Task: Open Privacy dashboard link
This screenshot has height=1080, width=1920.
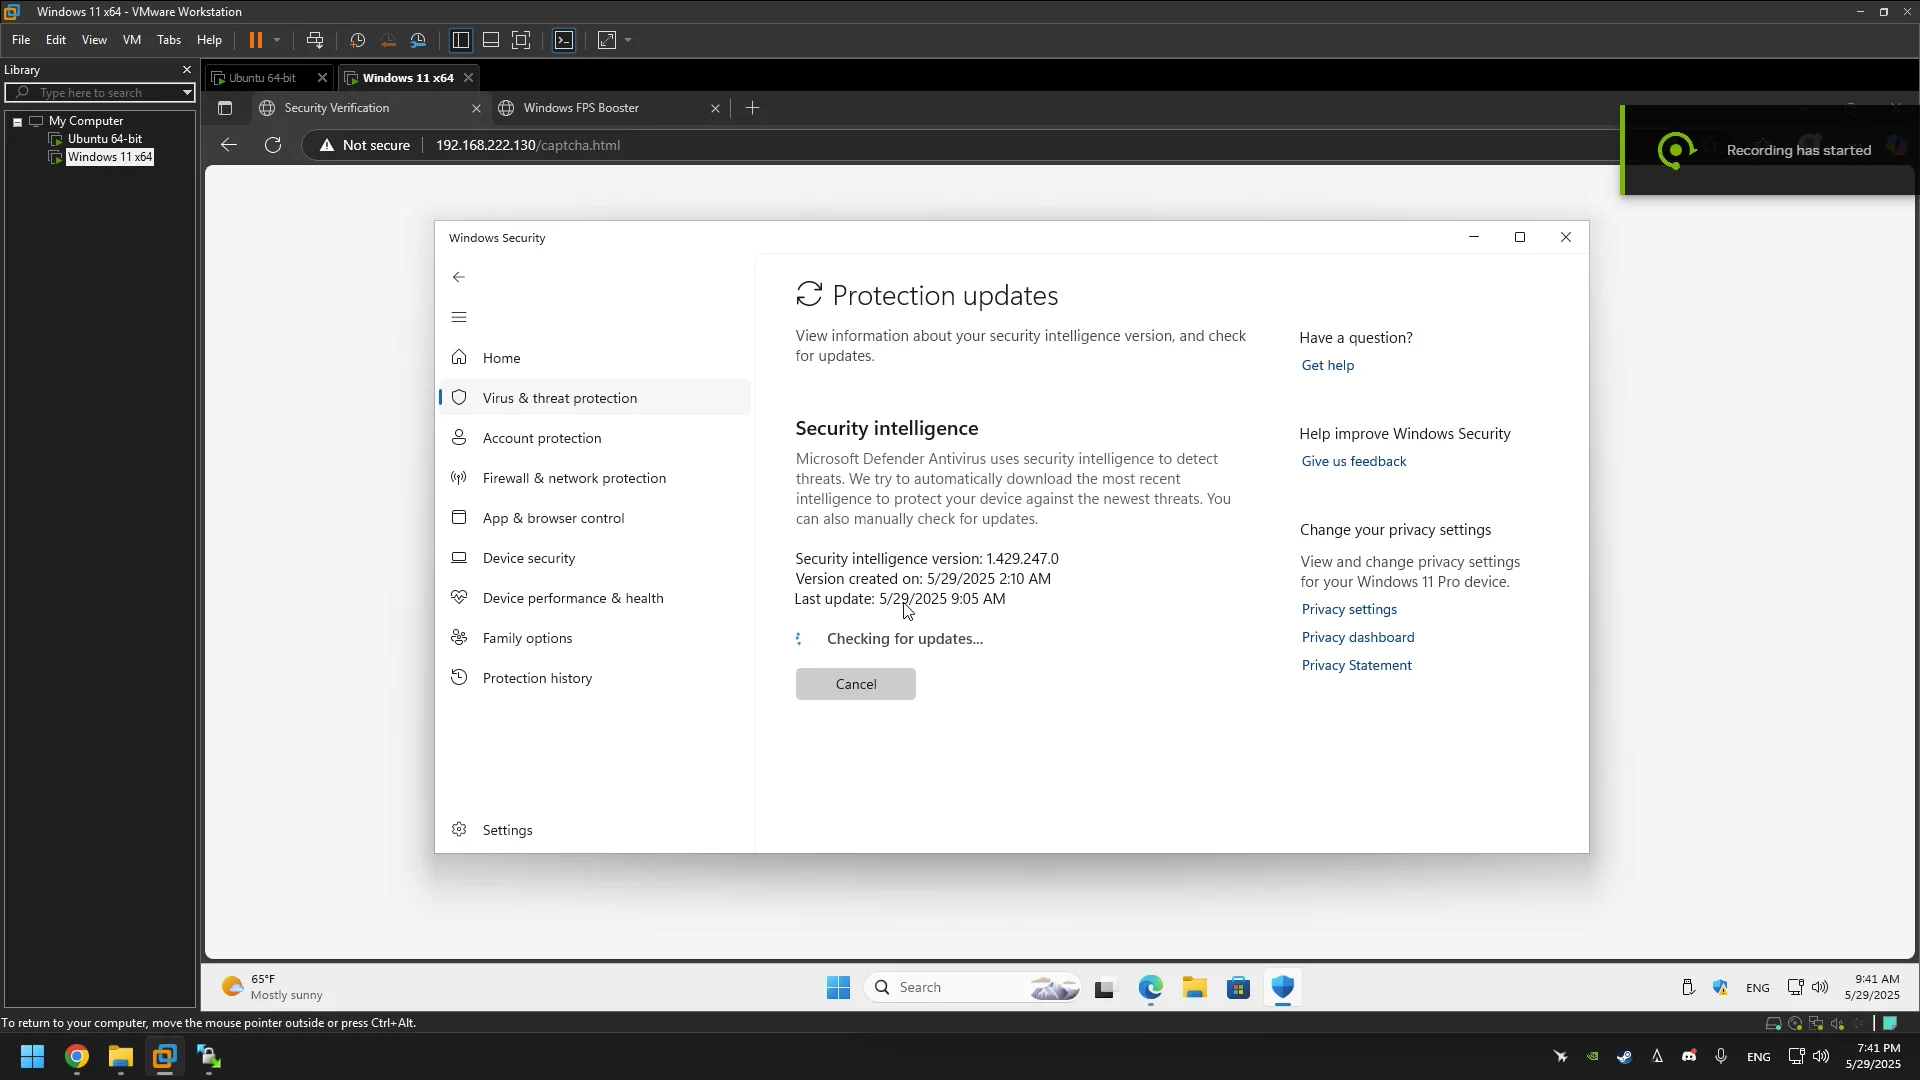Action: click(x=1357, y=637)
